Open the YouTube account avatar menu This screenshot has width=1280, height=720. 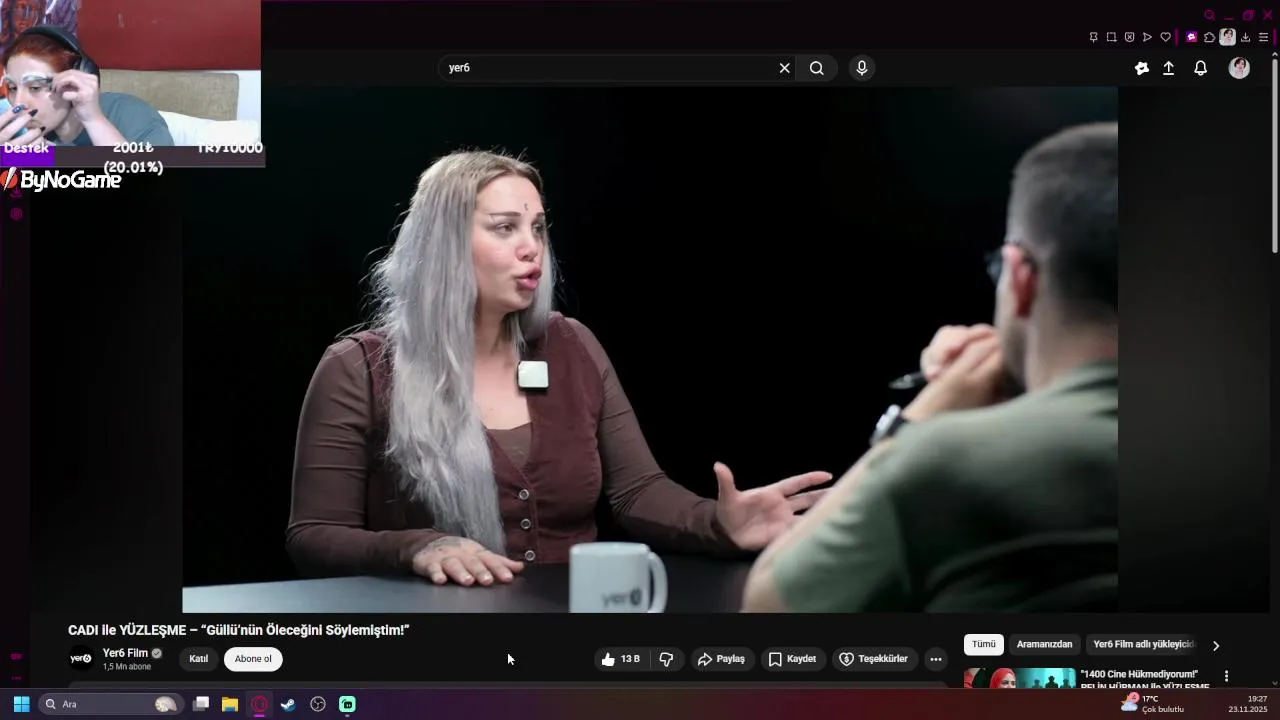[x=1239, y=68]
